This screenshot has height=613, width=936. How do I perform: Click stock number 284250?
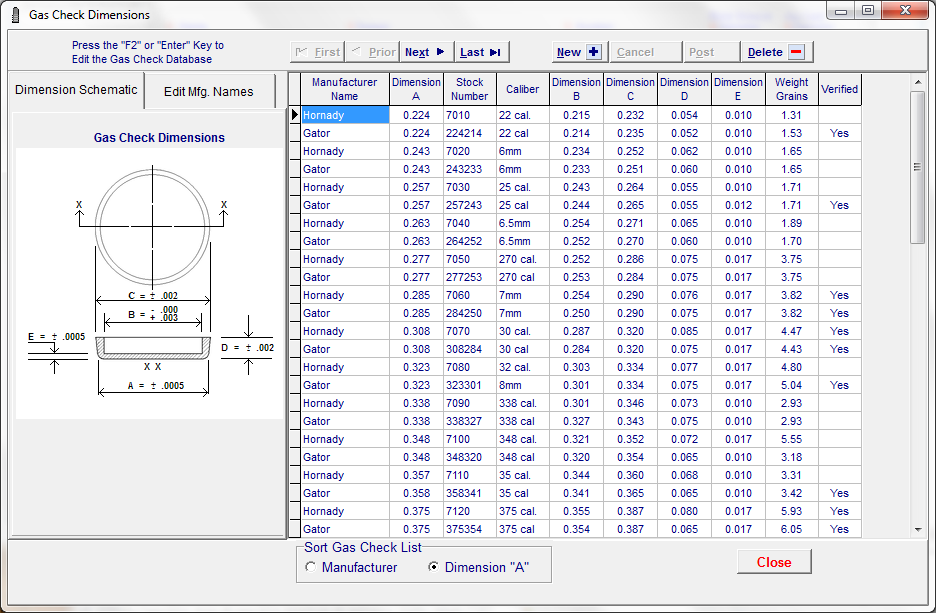(469, 313)
